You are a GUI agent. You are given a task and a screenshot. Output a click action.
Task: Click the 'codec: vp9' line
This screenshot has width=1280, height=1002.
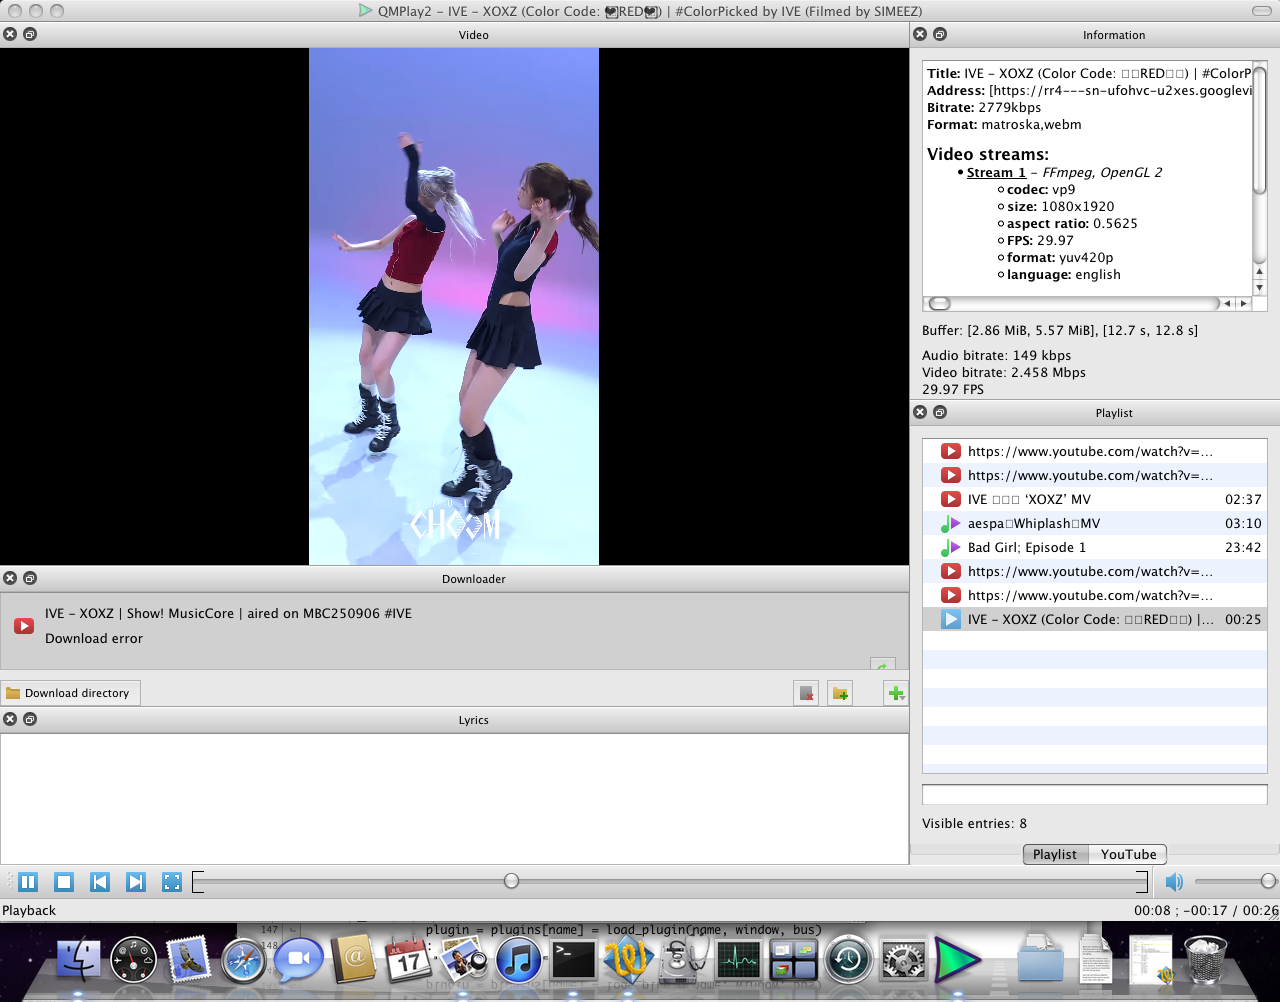1041,189
